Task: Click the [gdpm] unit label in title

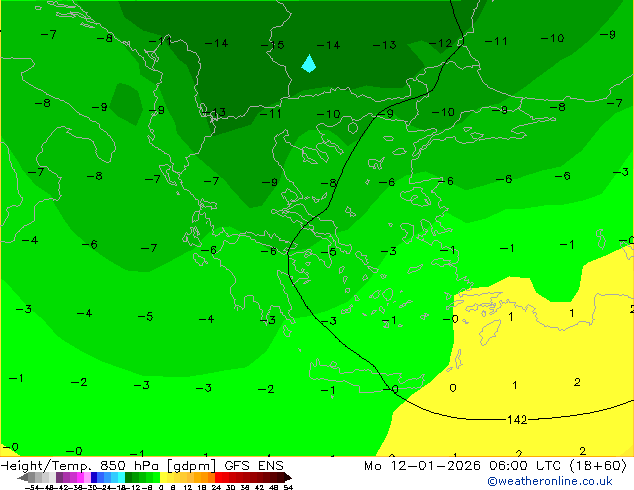Action: pos(191,466)
